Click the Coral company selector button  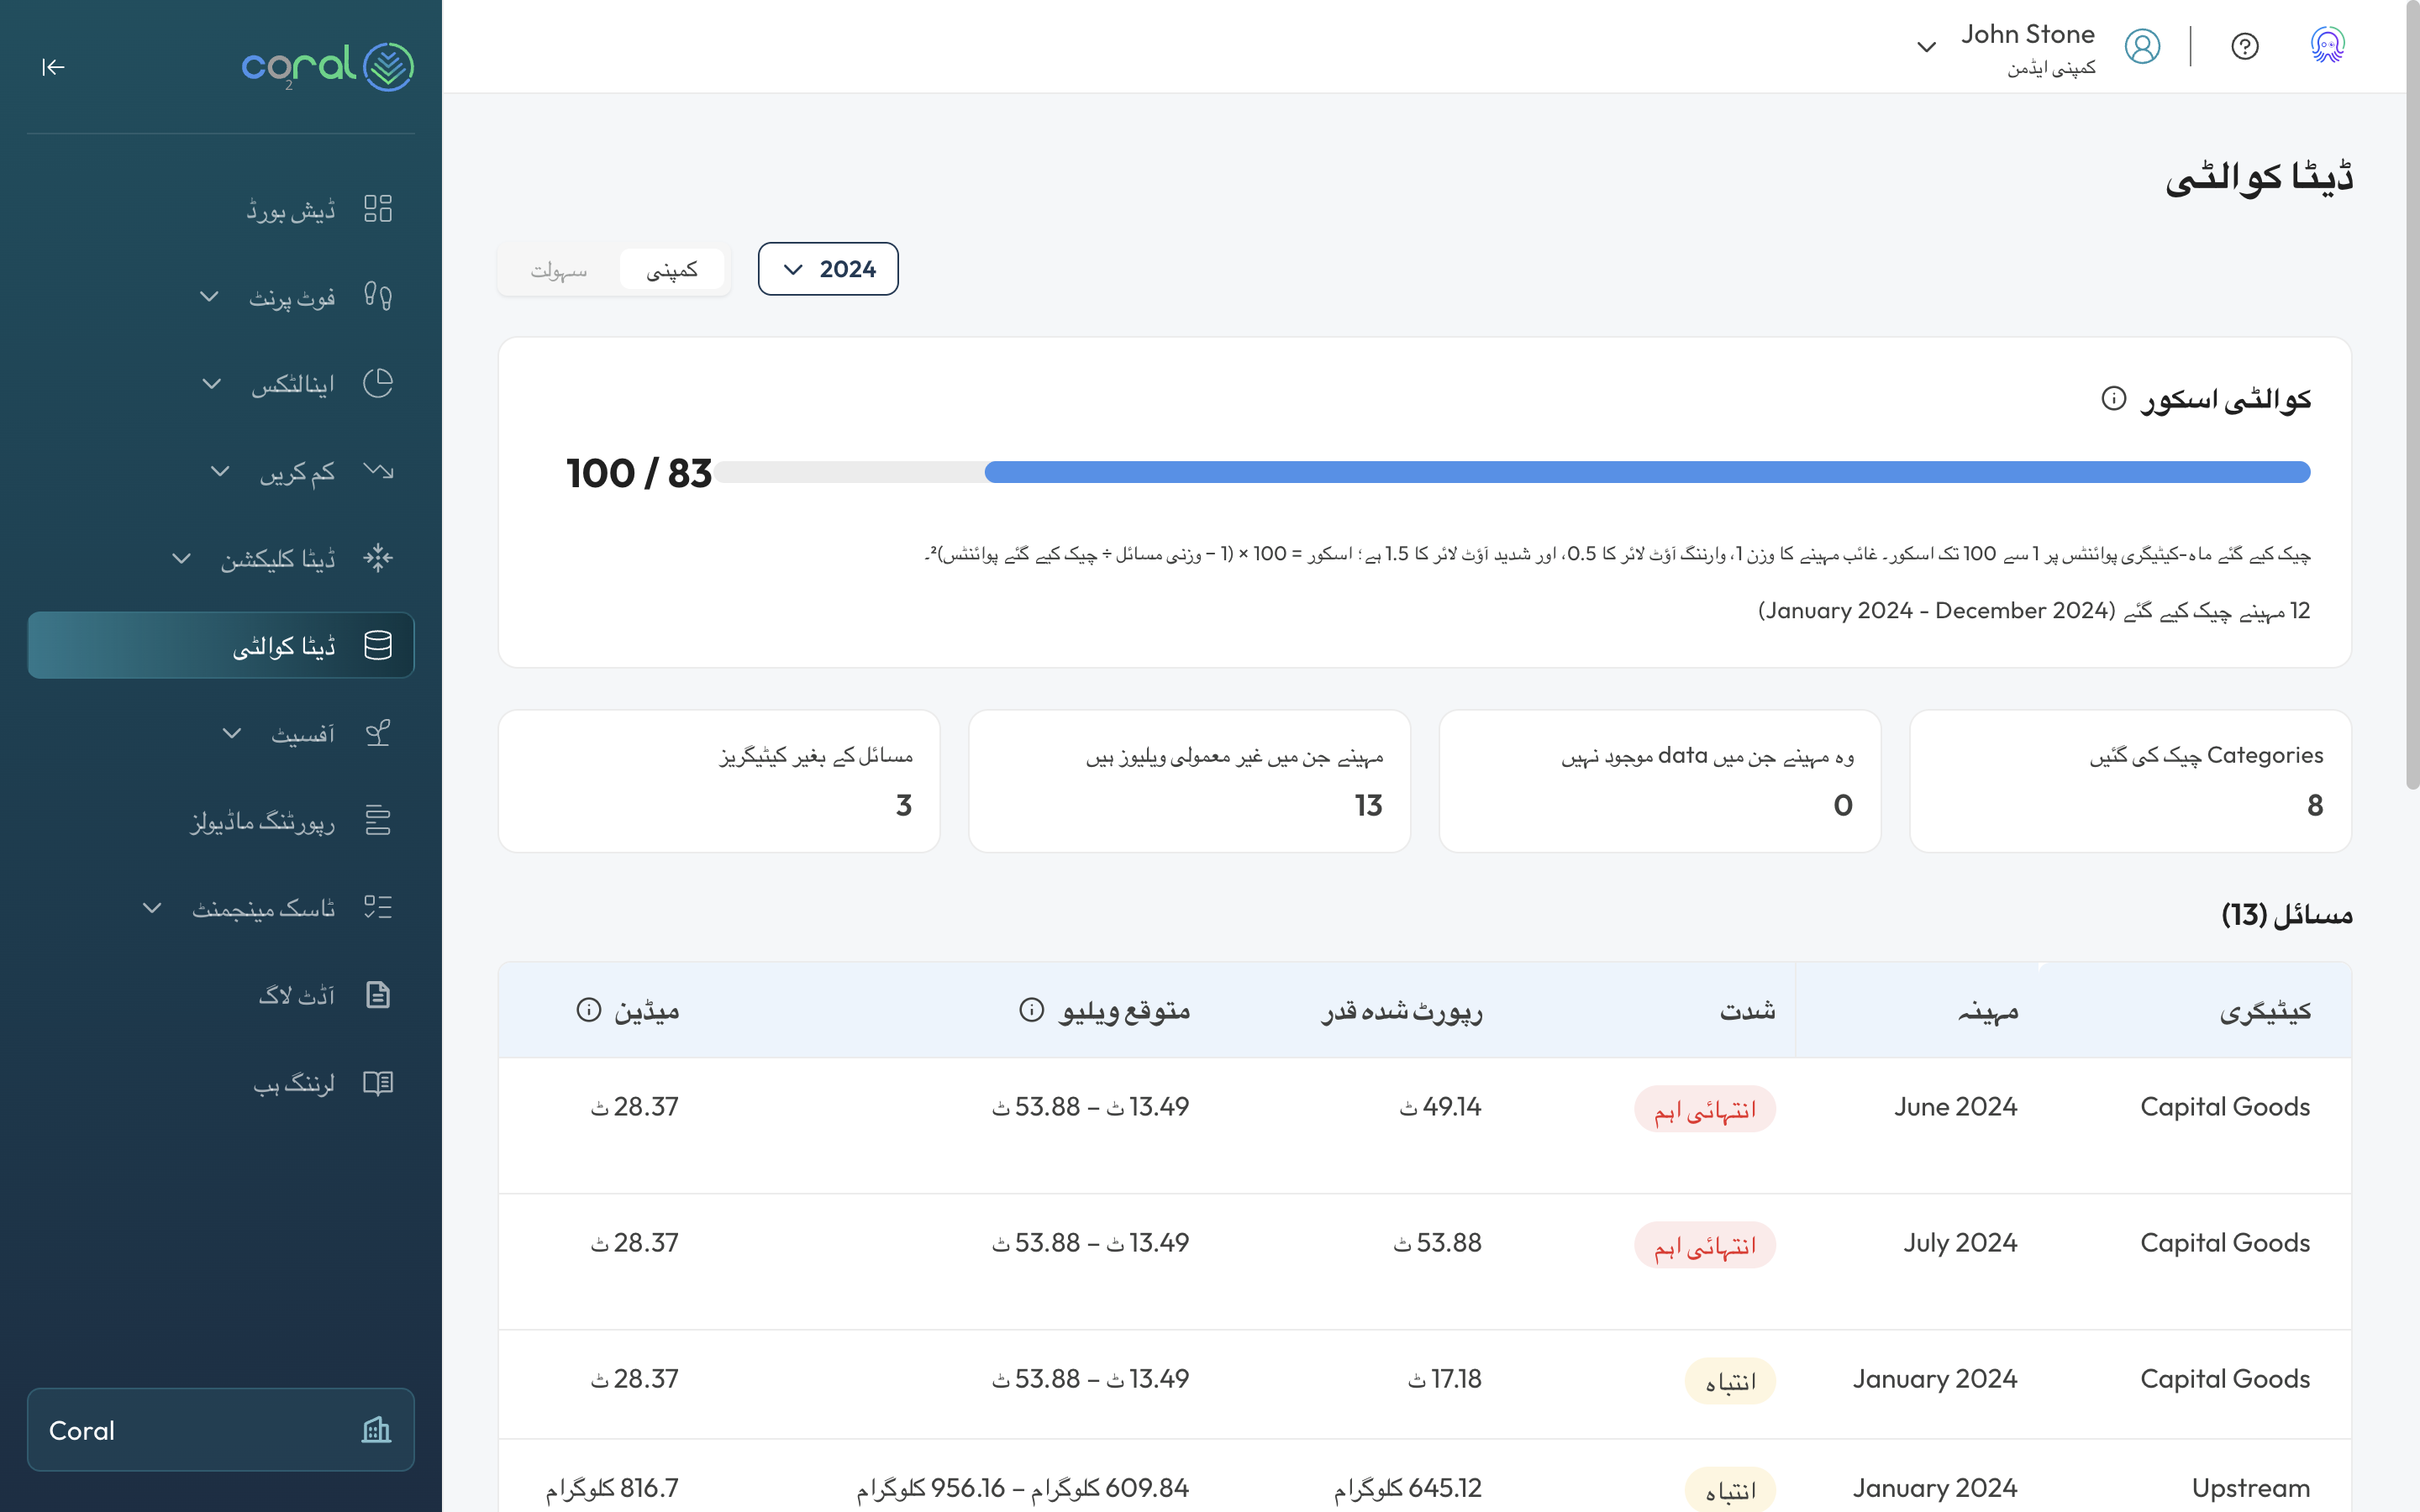pos(221,1430)
